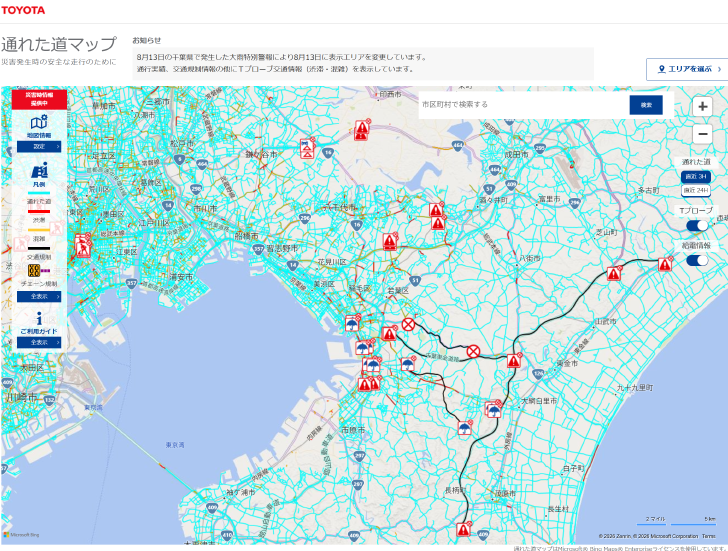728x551 pixels.
Task: Open the upper warning marker south of 佐倉
Action: pyautogui.click(x=436, y=210)
